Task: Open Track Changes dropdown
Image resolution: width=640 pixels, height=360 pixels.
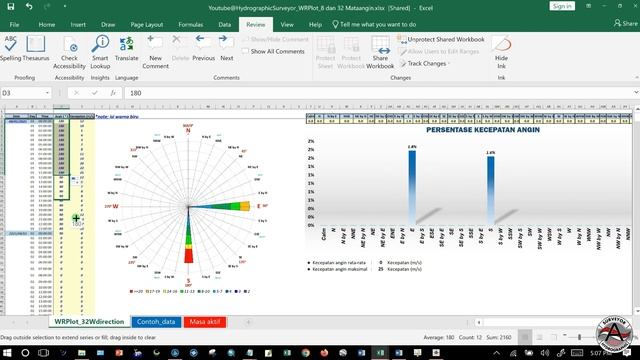Action: (x=425, y=64)
